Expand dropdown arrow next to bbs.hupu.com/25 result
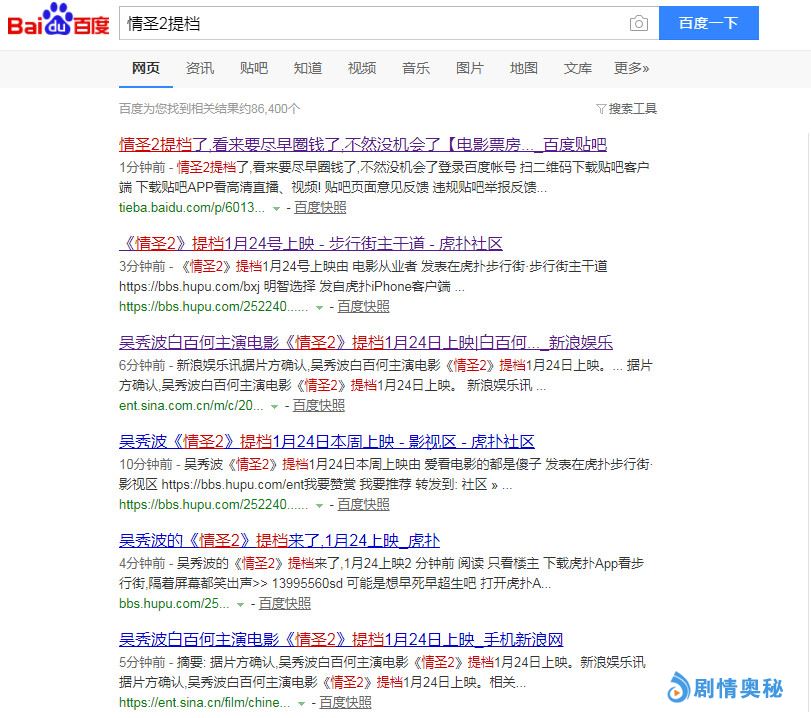 point(240,604)
